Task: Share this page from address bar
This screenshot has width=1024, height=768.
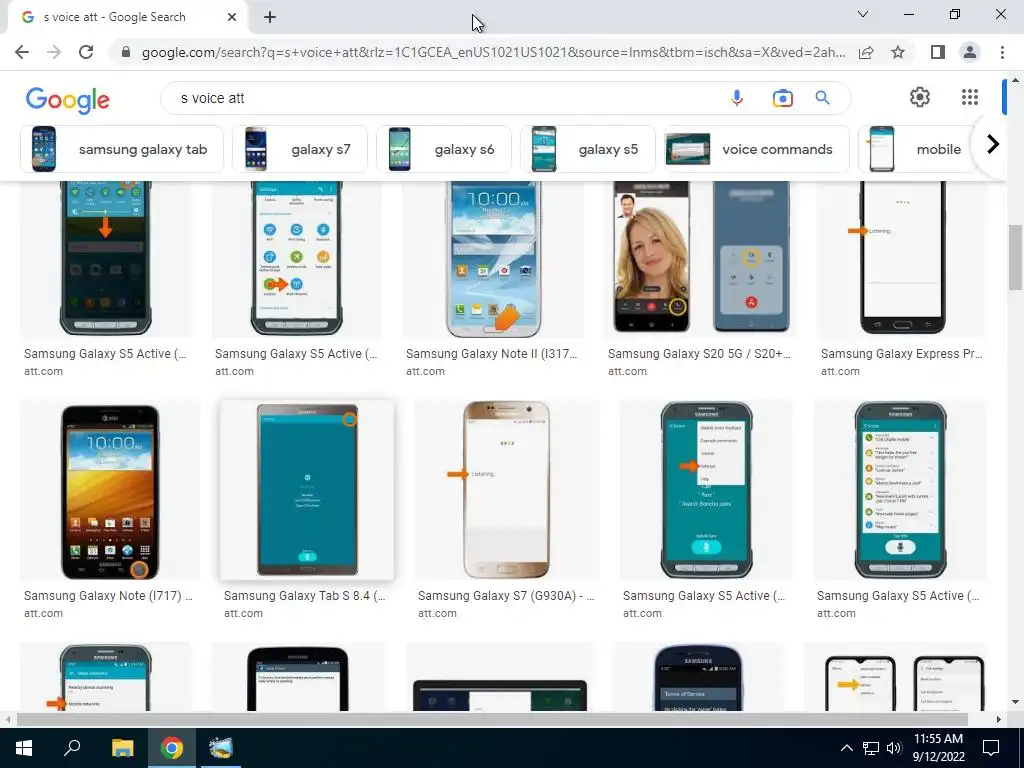Action: (866, 52)
